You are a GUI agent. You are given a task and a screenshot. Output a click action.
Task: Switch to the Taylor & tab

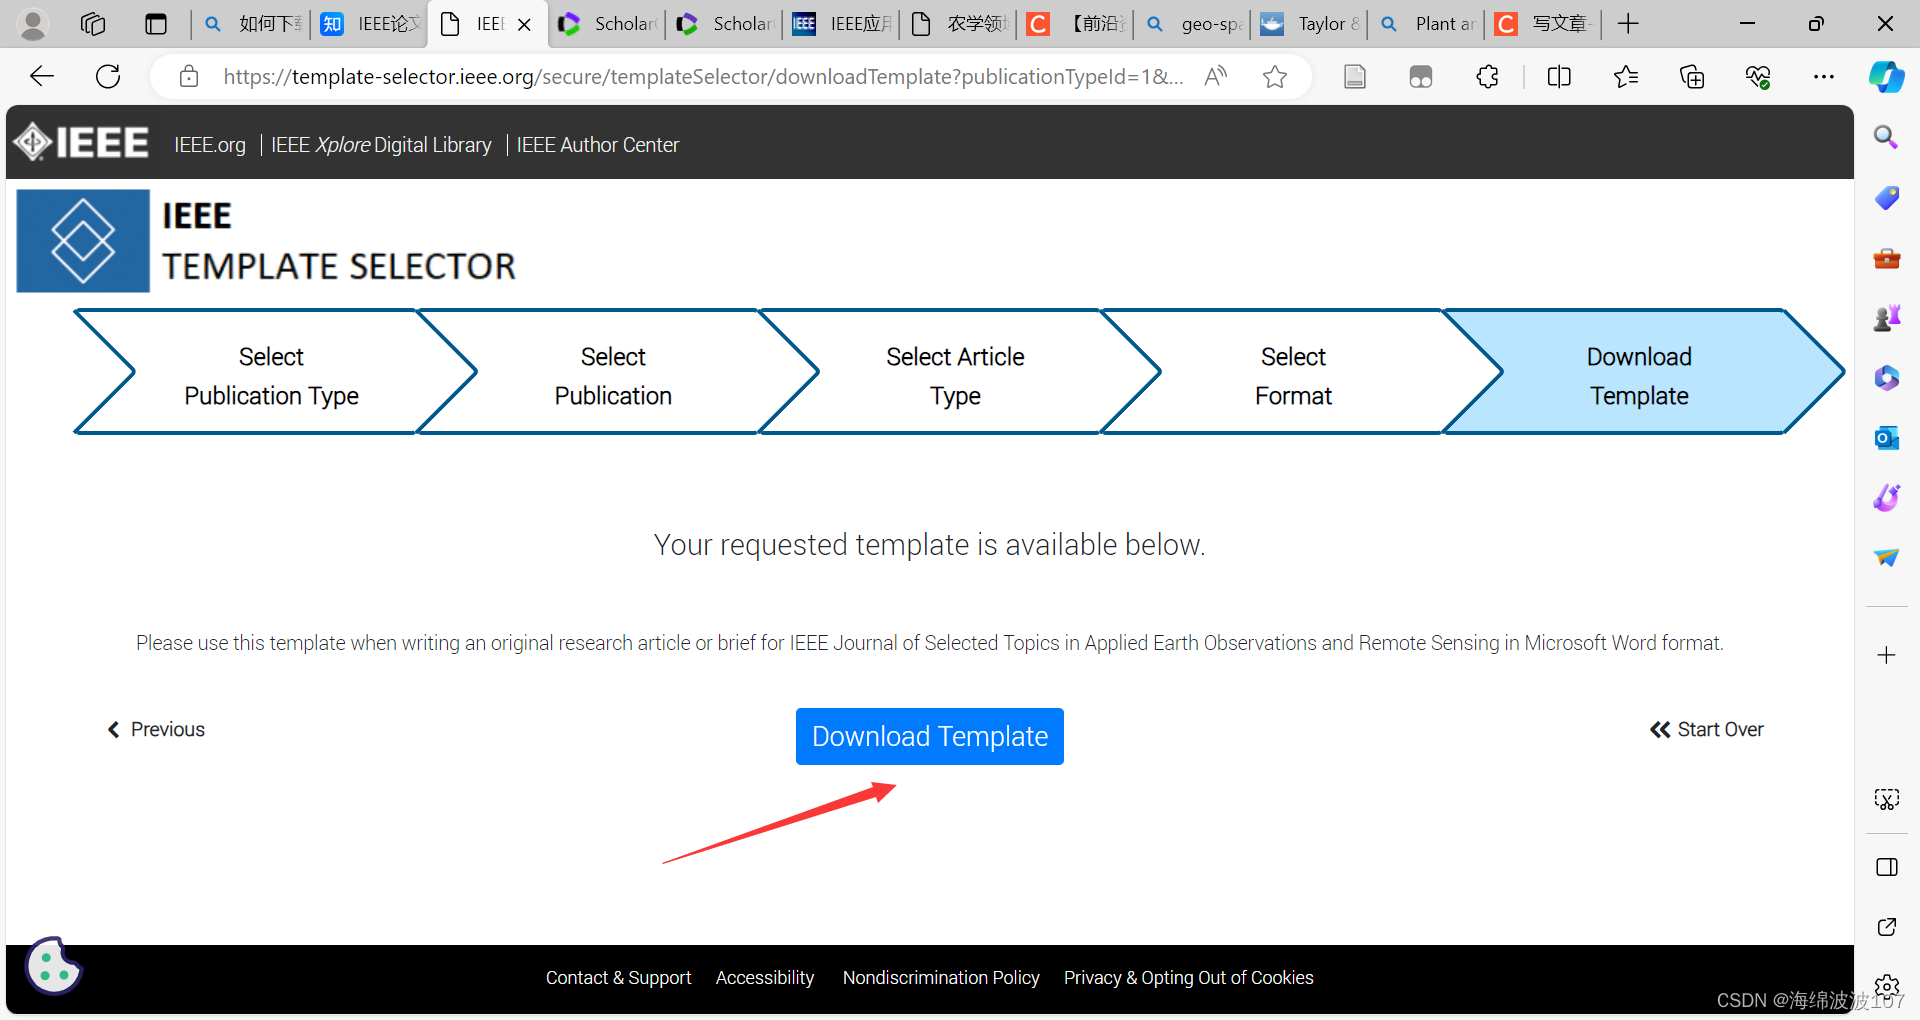[x=1310, y=24]
